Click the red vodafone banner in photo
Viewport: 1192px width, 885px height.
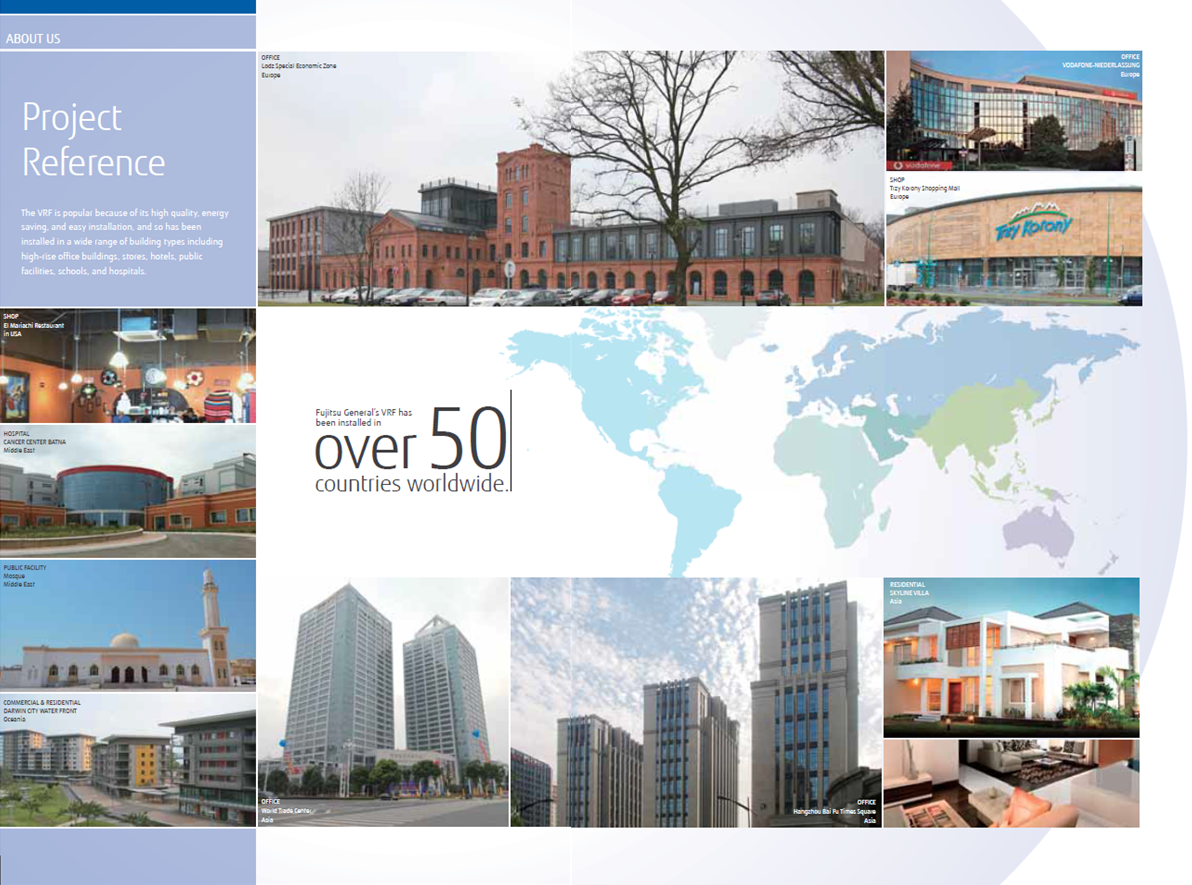pos(921,165)
